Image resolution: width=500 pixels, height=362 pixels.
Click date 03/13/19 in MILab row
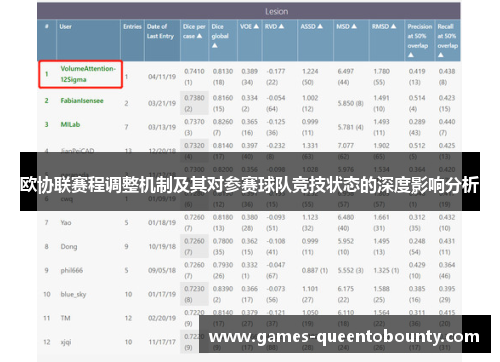(x=162, y=127)
